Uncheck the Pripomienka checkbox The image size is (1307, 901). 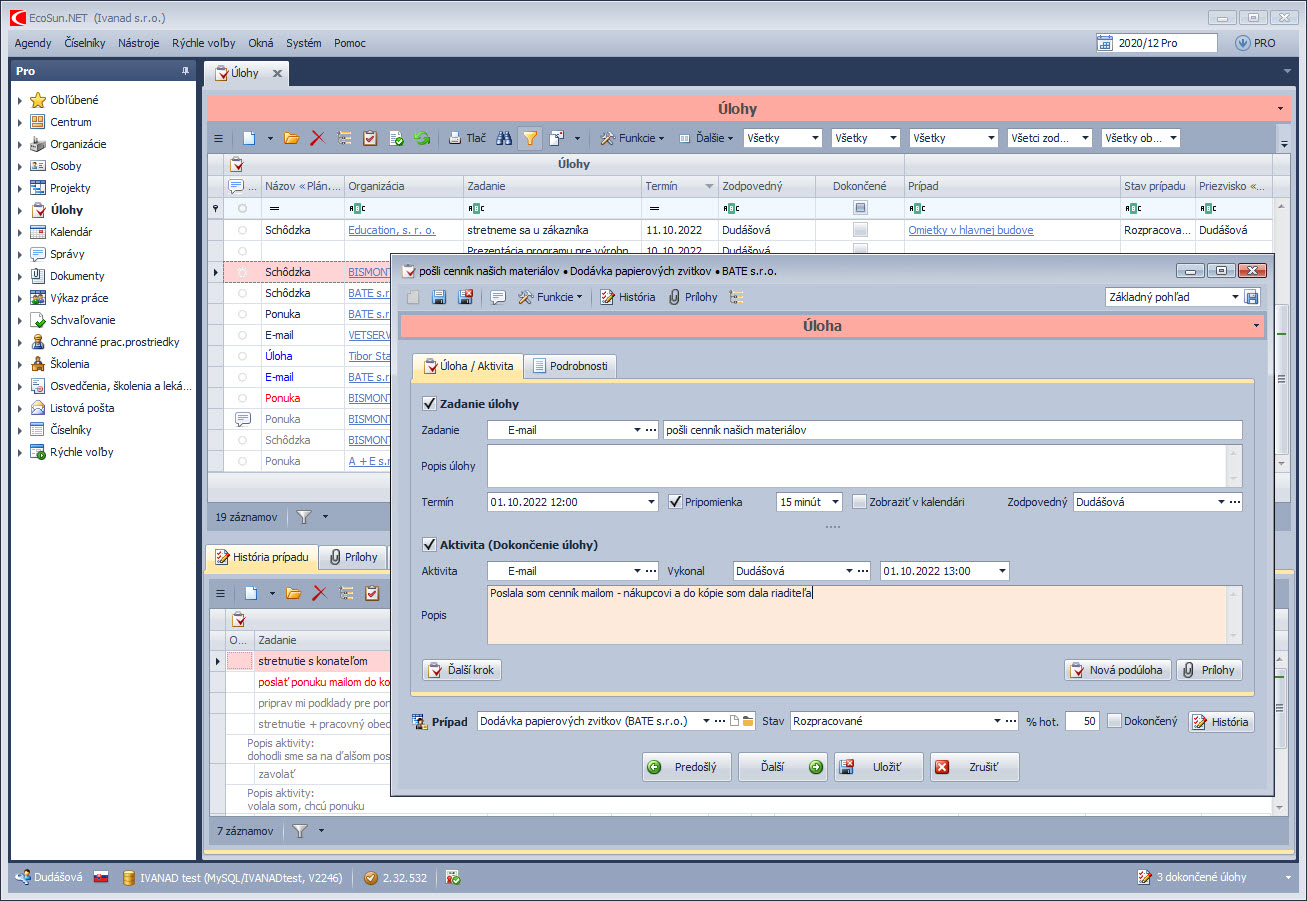point(675,502)
